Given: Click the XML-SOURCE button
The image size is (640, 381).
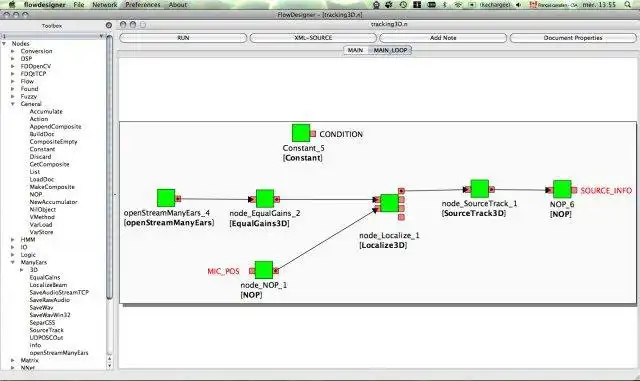Looking at the screenshot, I should click(x=313, y=38).
